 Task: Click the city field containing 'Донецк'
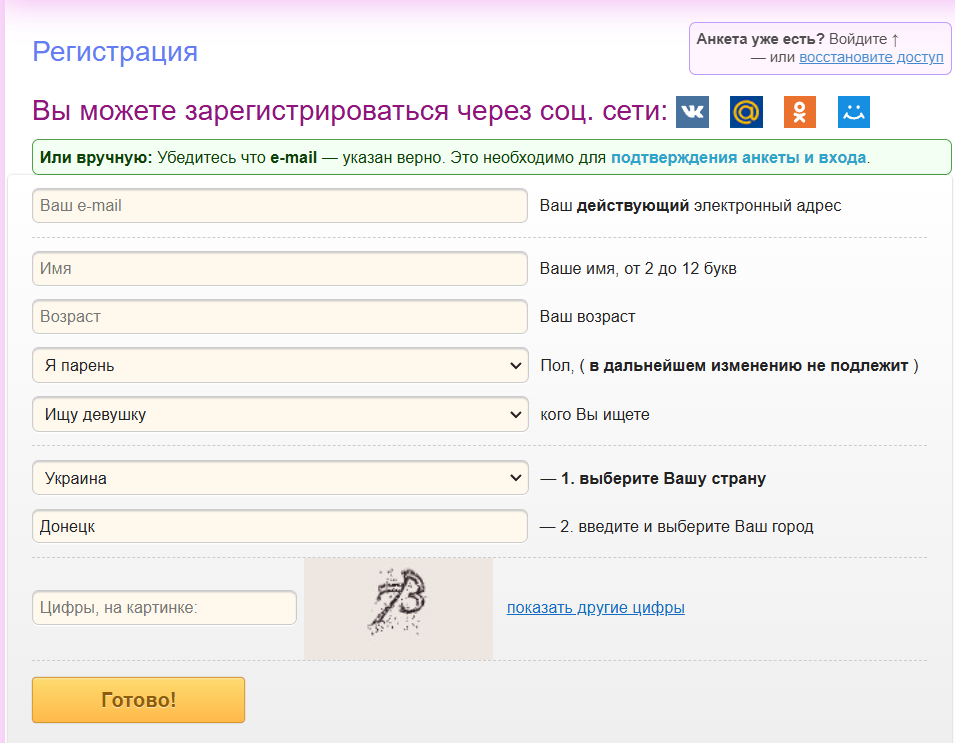[x=279, y=527]
